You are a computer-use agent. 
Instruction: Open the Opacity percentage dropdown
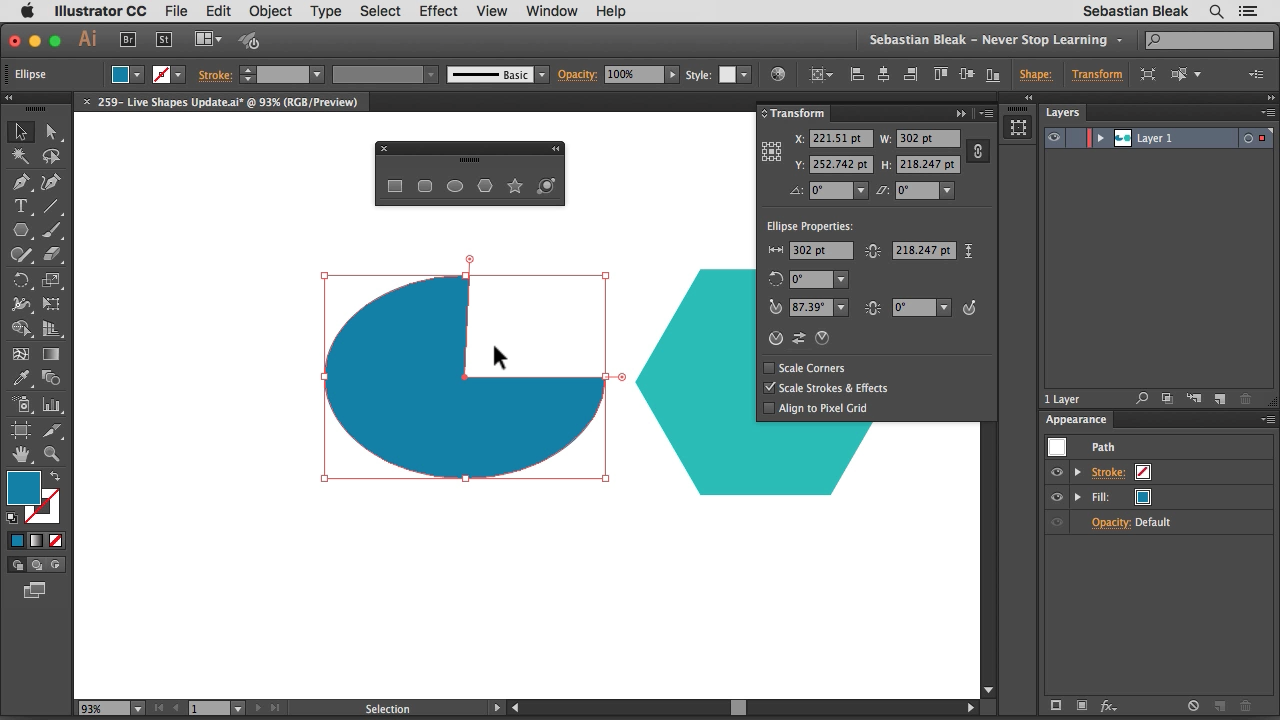tap(672, 74)
